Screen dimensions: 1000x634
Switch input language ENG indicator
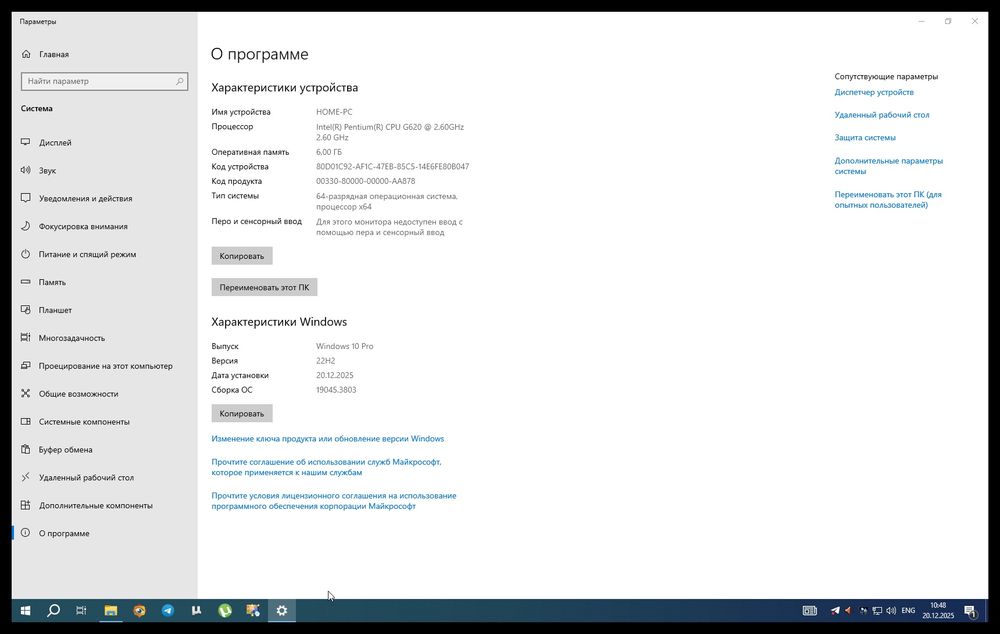[x=908, y=611]
